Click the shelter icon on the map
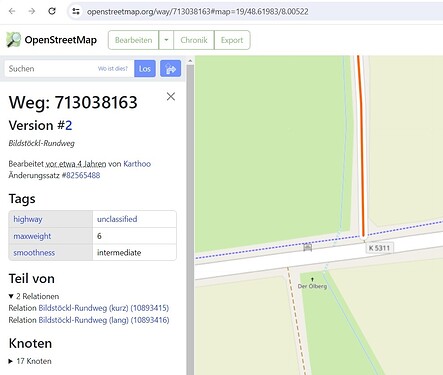Viewport: 443px width, 375px height. point(307,247)
